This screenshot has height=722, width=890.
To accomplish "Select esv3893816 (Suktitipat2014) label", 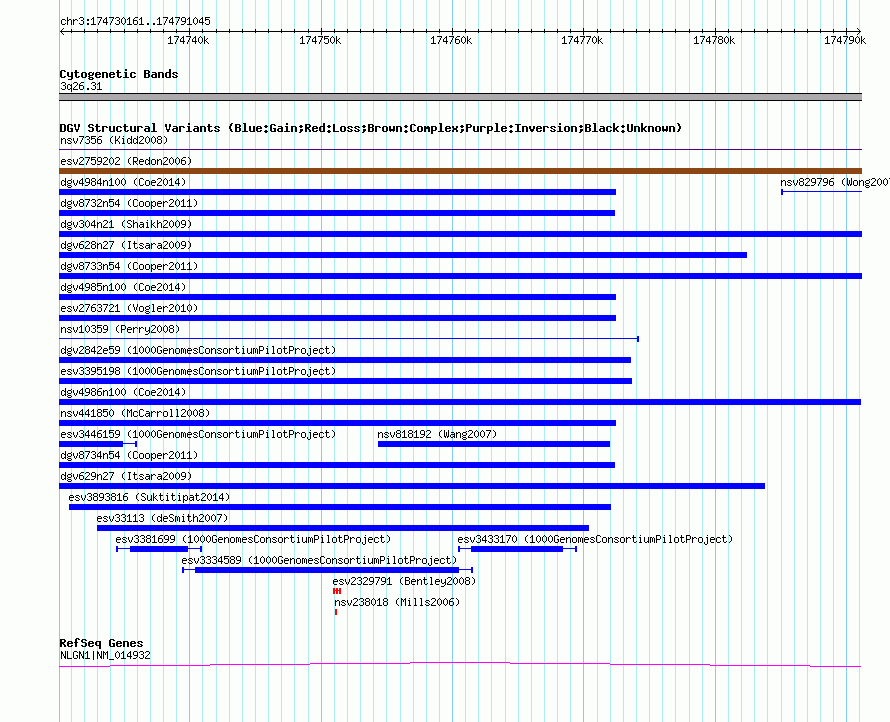I will click(149, 497).
